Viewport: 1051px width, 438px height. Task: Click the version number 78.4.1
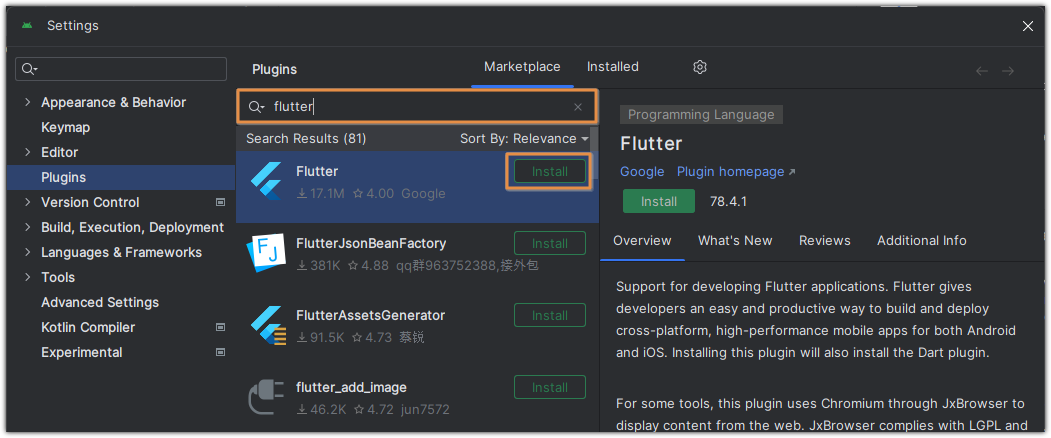728,201
